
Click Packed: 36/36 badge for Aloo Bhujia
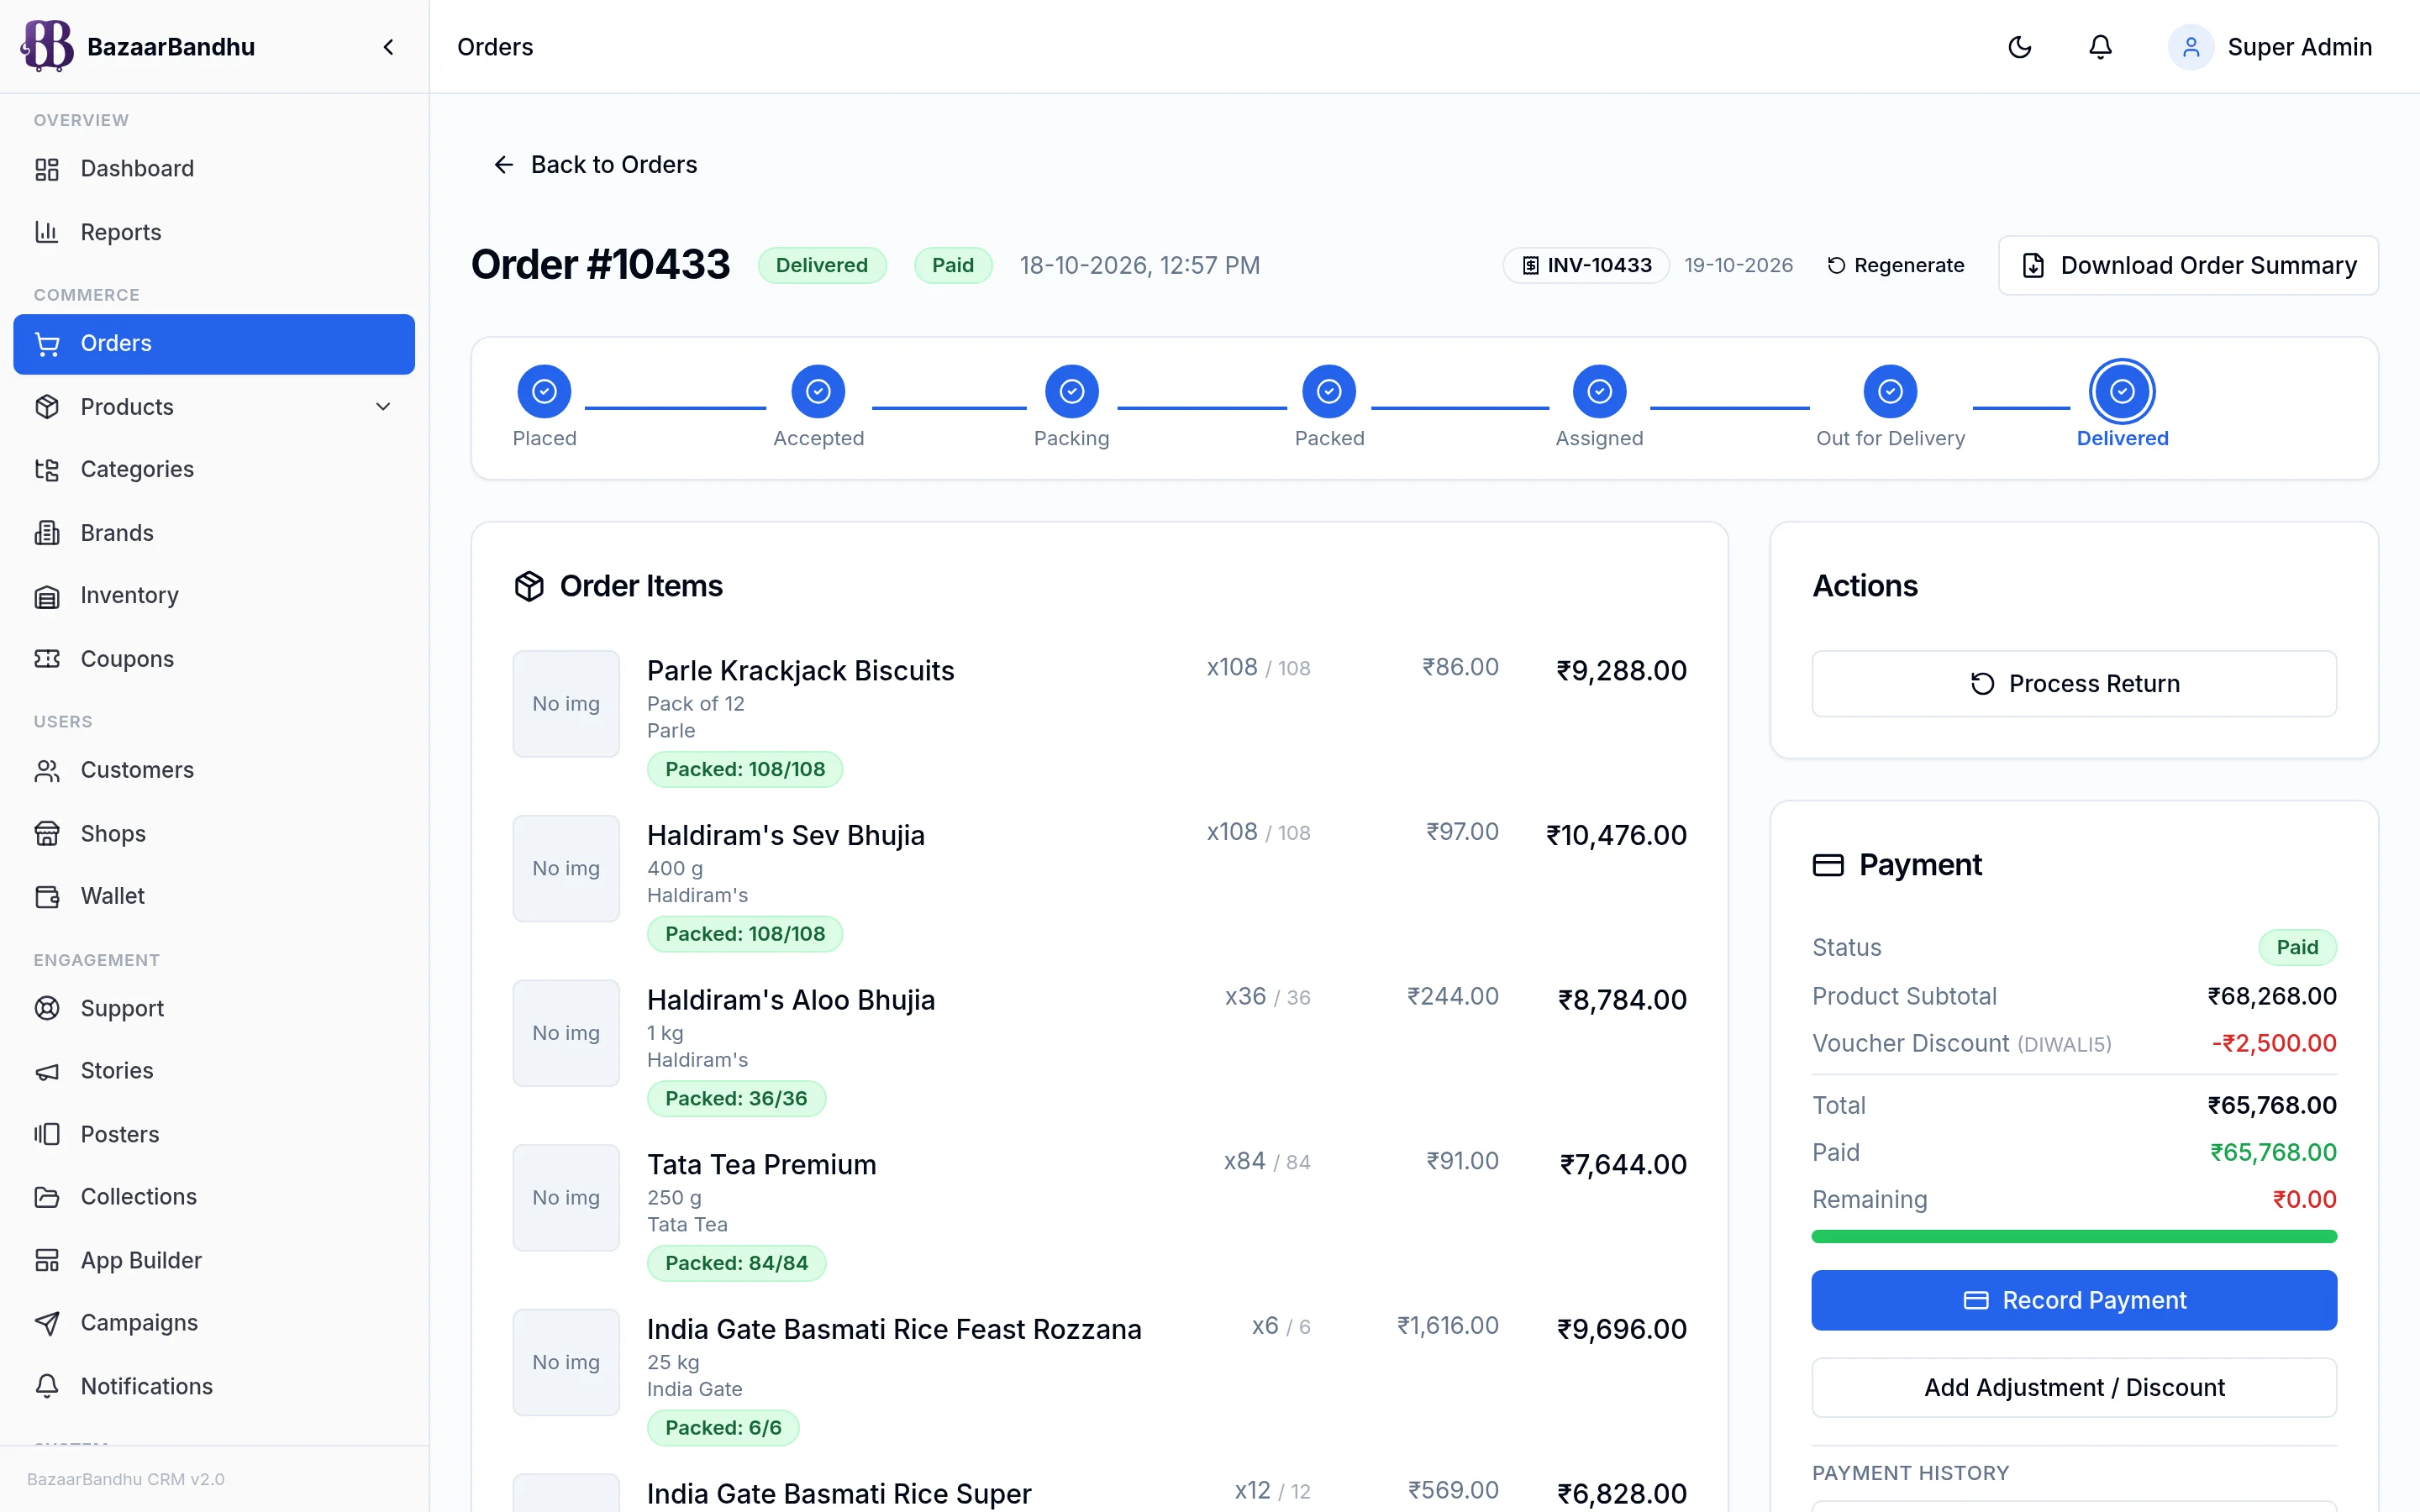[x=736, y=1098]
